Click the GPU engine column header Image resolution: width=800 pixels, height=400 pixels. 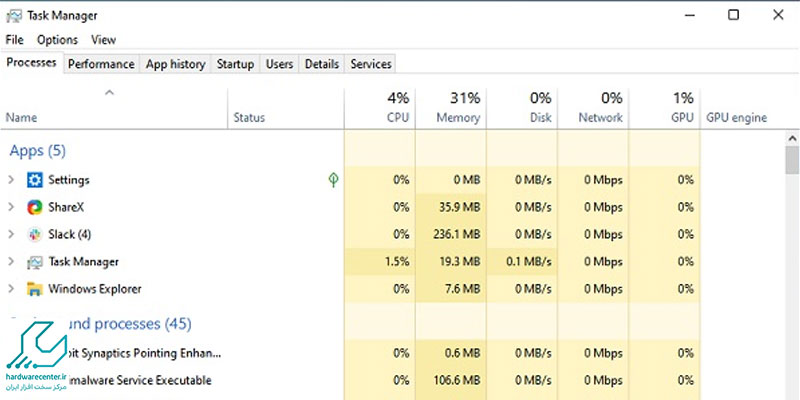pyautogui.click(x=736, y=118)
